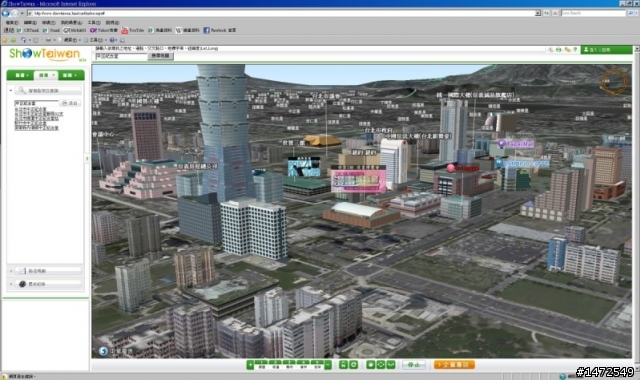
Task: Click the grey stop button
Action: point(414,364)
